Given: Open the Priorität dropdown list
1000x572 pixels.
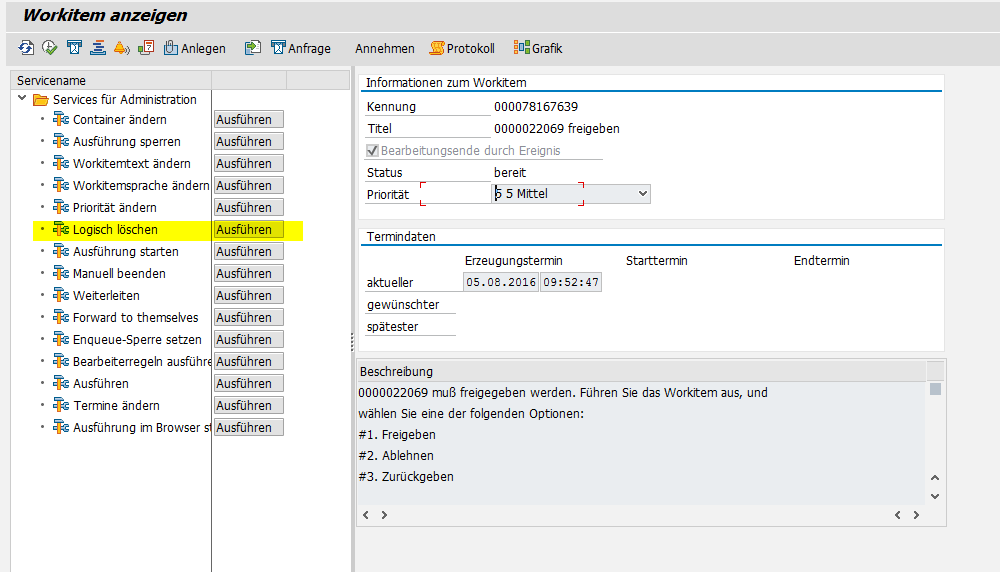Looking at the screenshot, I should click(x=642, y=193).
